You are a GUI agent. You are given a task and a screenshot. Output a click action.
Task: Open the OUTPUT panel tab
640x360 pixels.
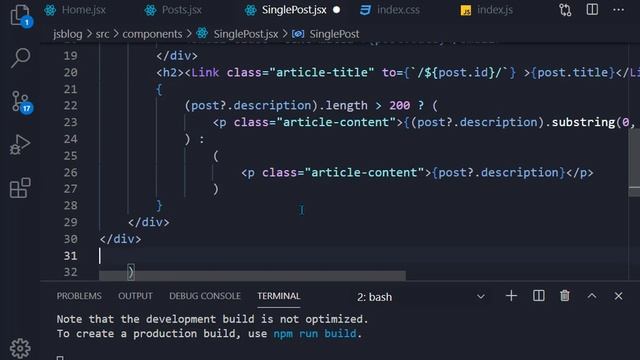coord(135,296)
